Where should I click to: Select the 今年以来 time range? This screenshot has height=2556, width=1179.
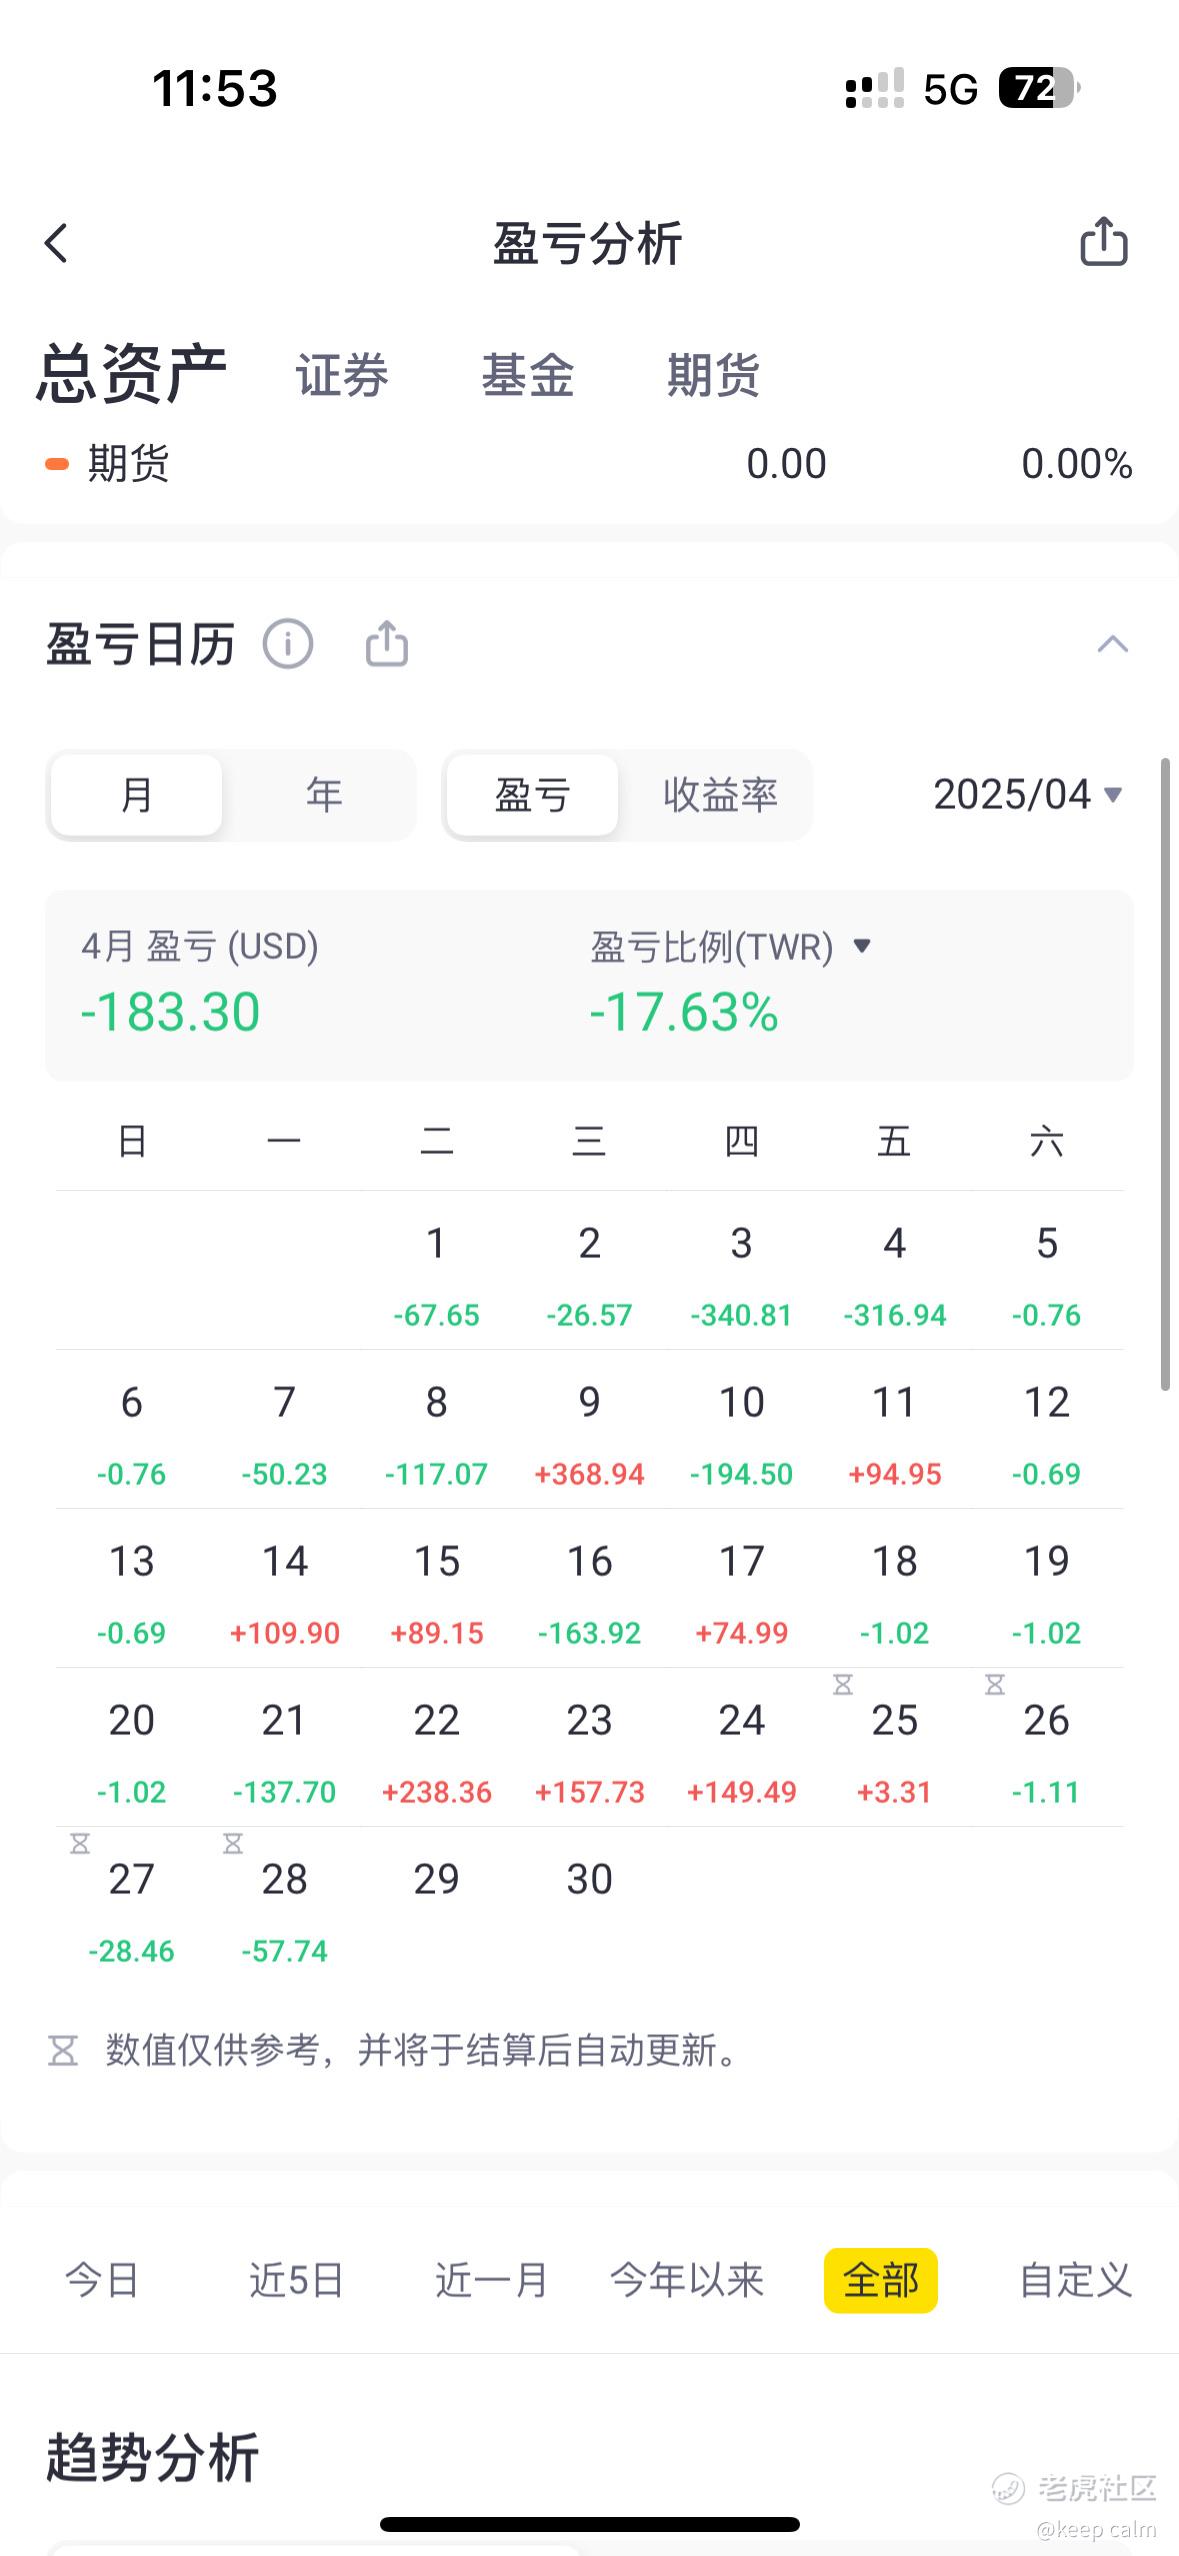click(687, 2280)
